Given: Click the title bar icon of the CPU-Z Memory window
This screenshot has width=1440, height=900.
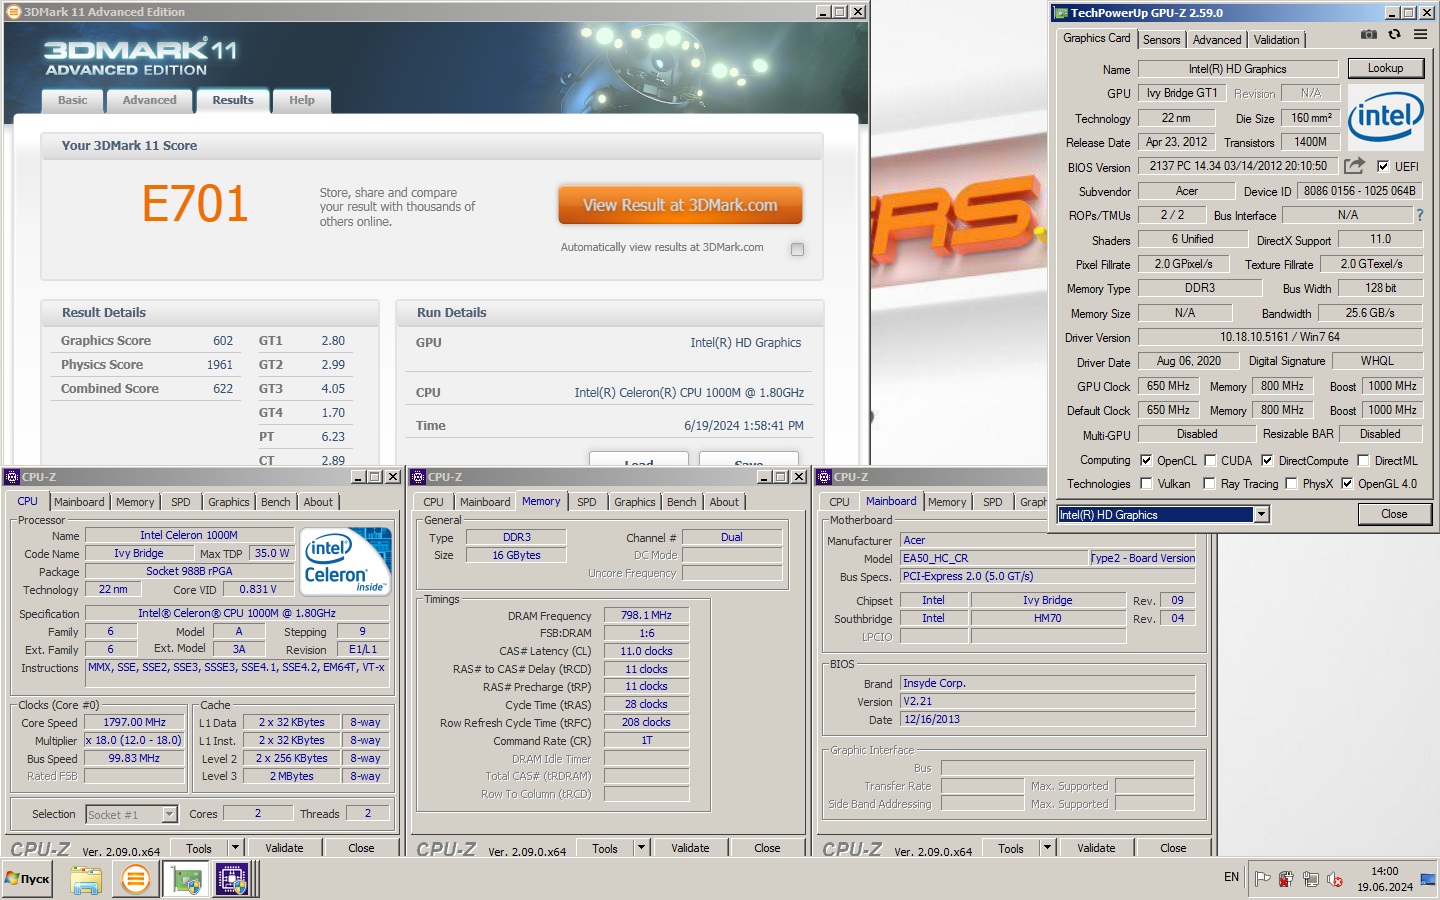Looking at the screenshot, I should pyautogui.click(x=419, y=477).
